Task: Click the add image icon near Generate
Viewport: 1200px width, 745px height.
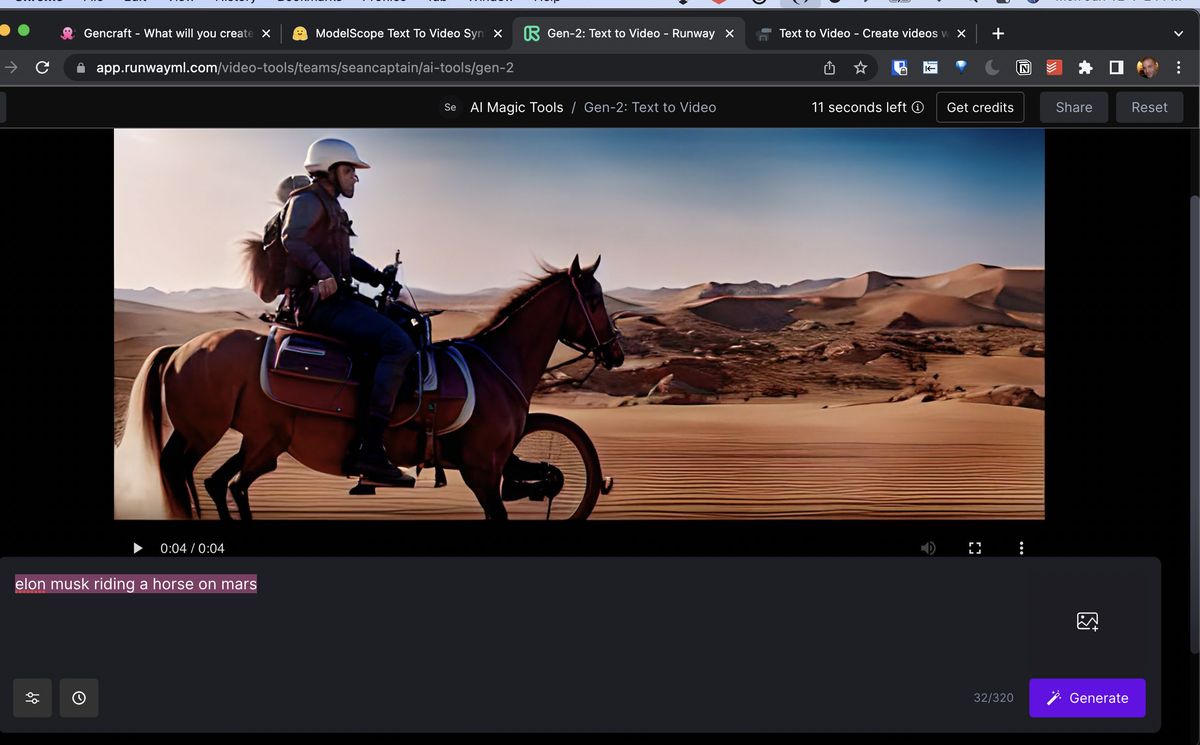Action: pos(1087,620)
